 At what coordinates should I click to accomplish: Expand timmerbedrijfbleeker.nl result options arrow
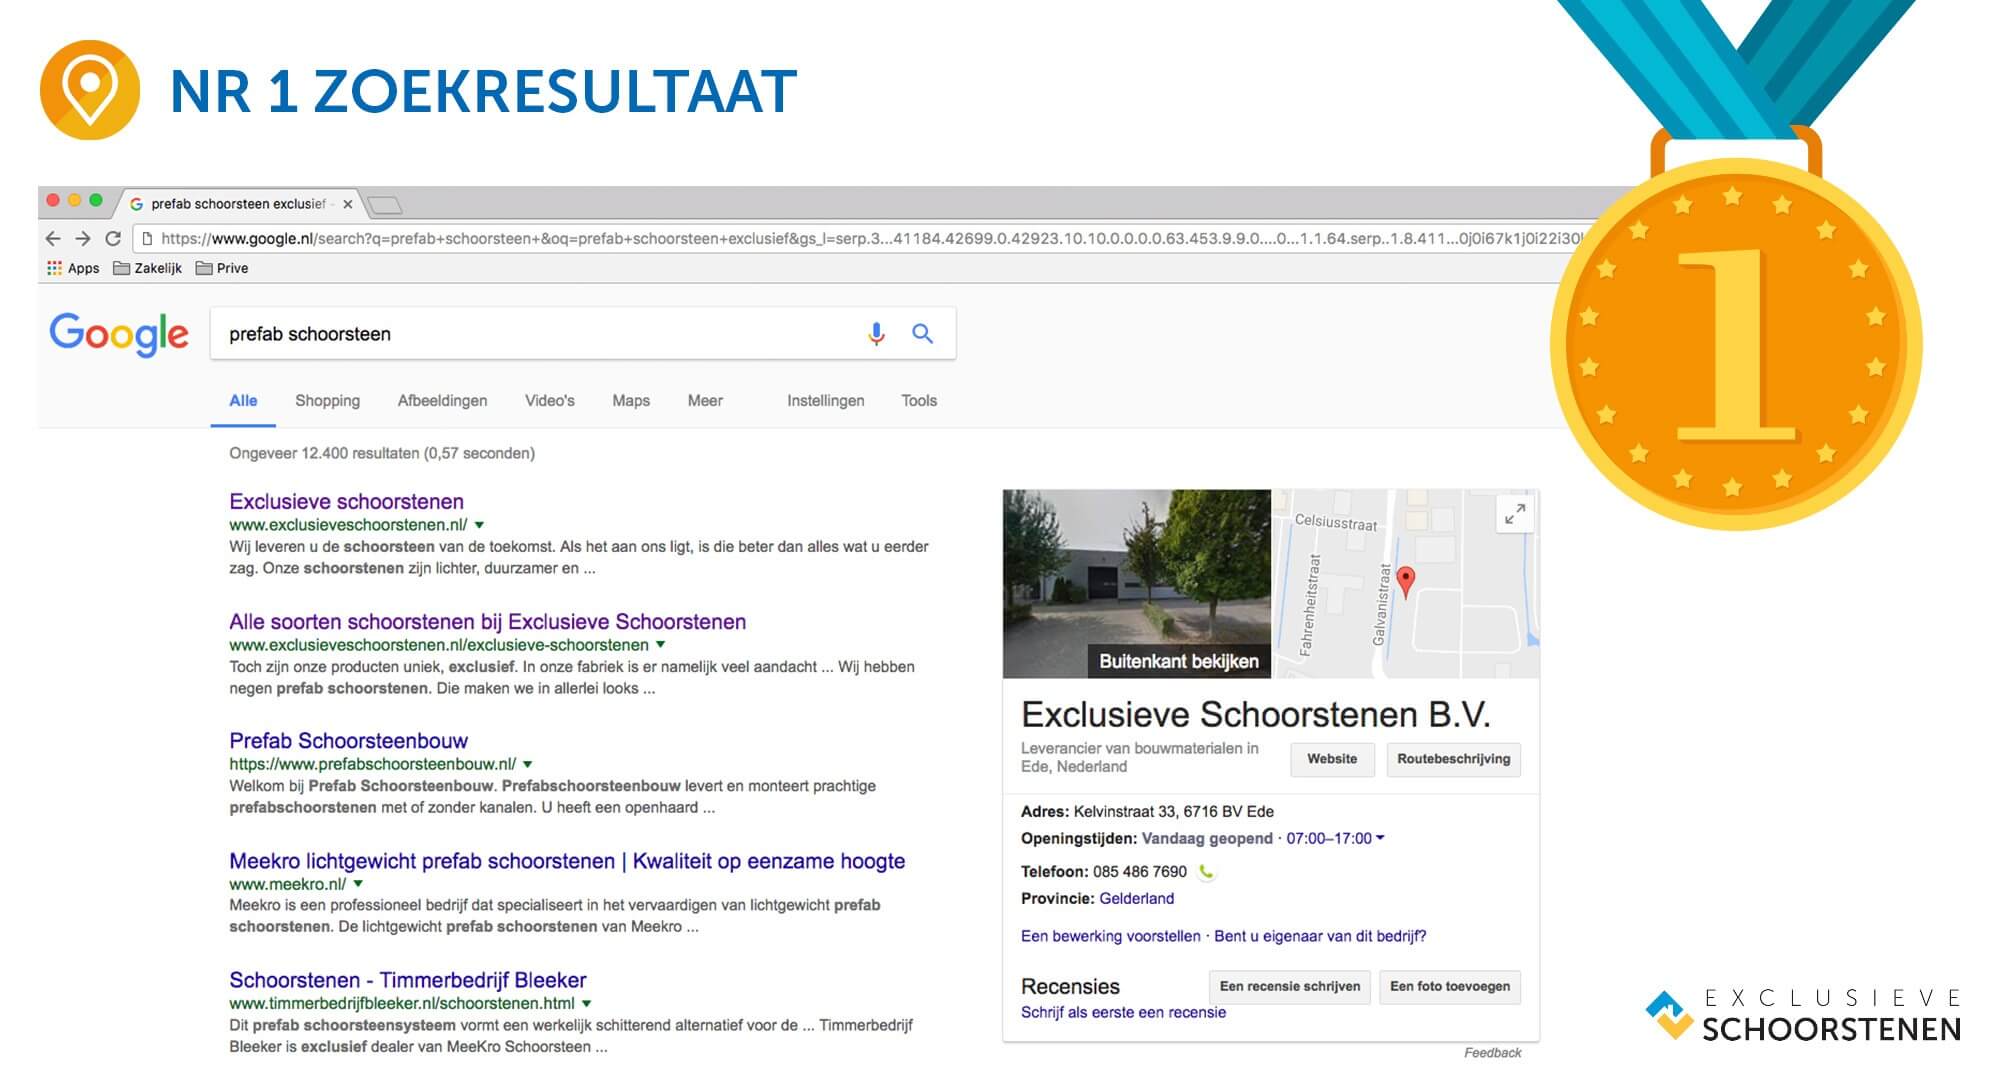coord(587,1003)
